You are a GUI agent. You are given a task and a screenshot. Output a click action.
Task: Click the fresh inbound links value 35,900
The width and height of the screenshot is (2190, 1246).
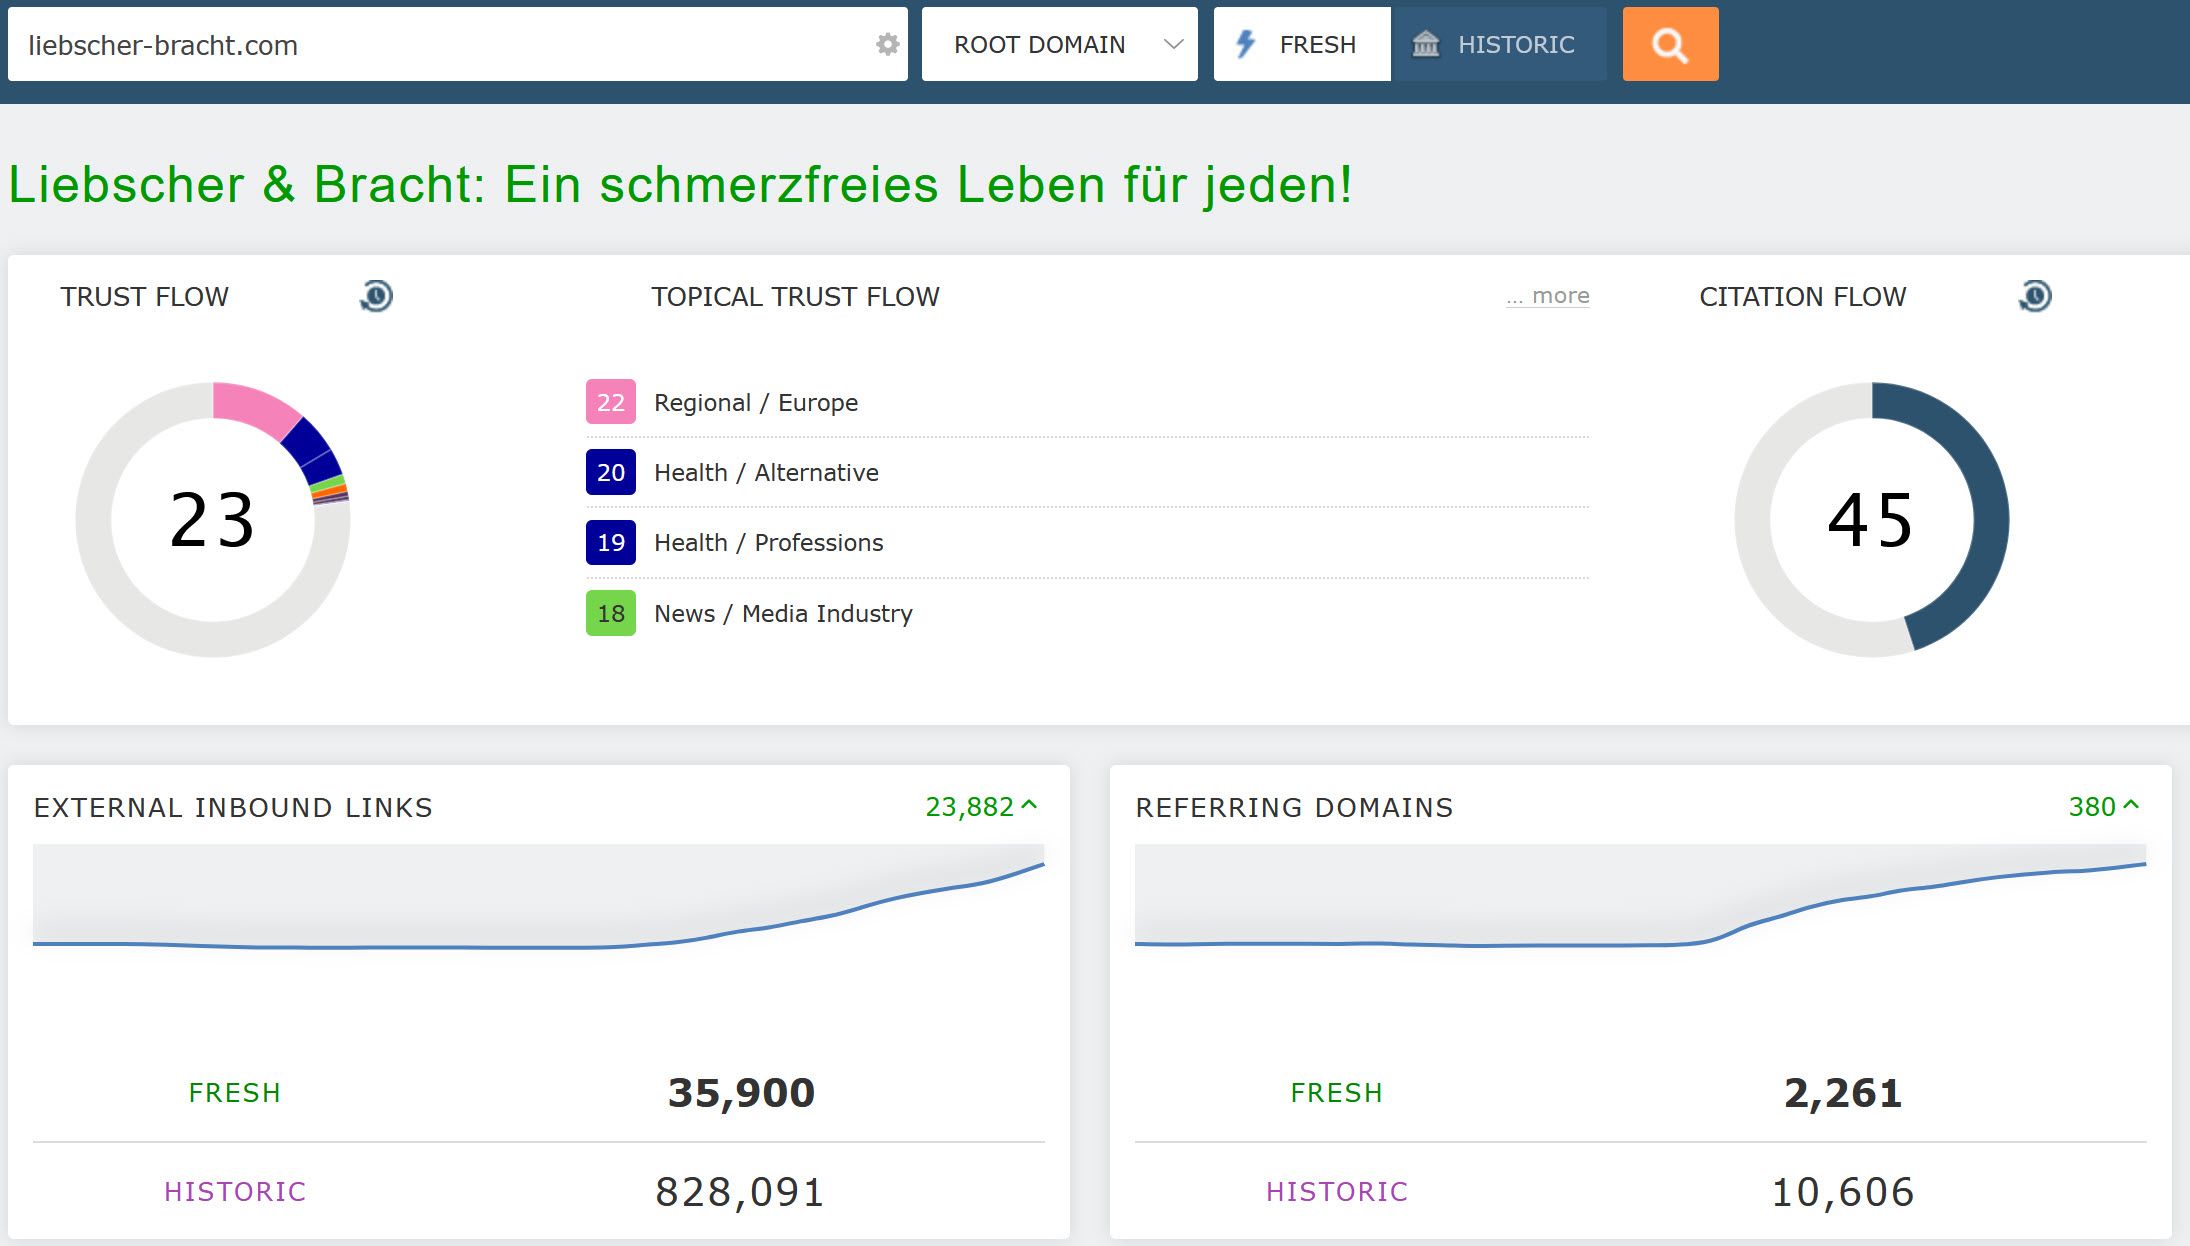tap(741, 1092)
